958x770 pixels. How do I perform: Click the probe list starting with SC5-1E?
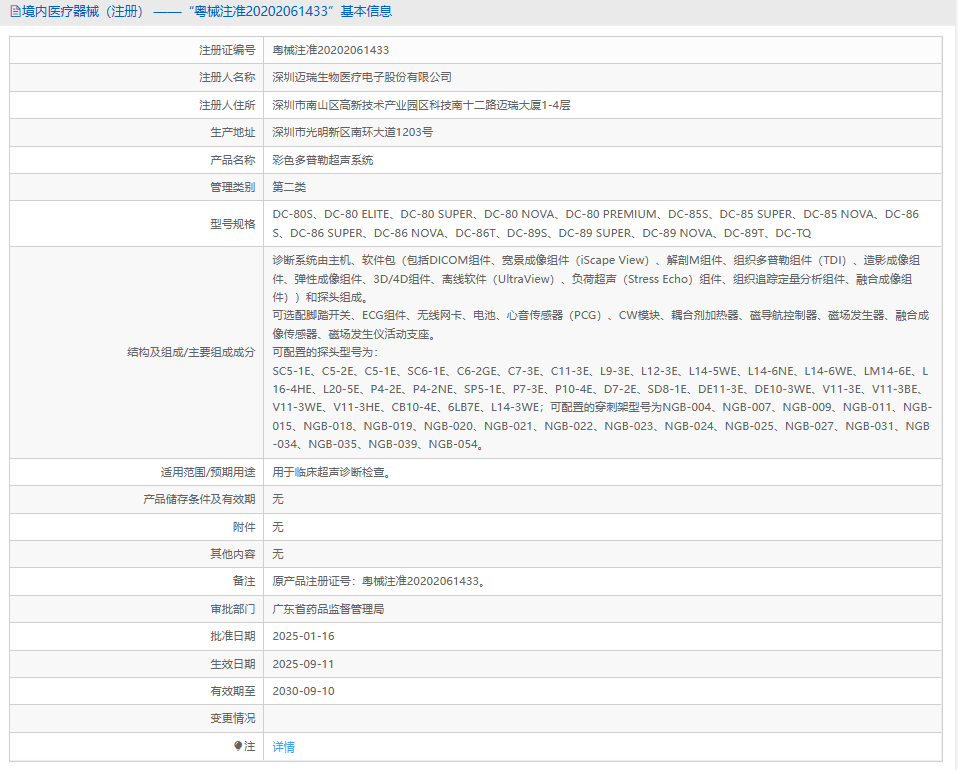coord(602,408)
